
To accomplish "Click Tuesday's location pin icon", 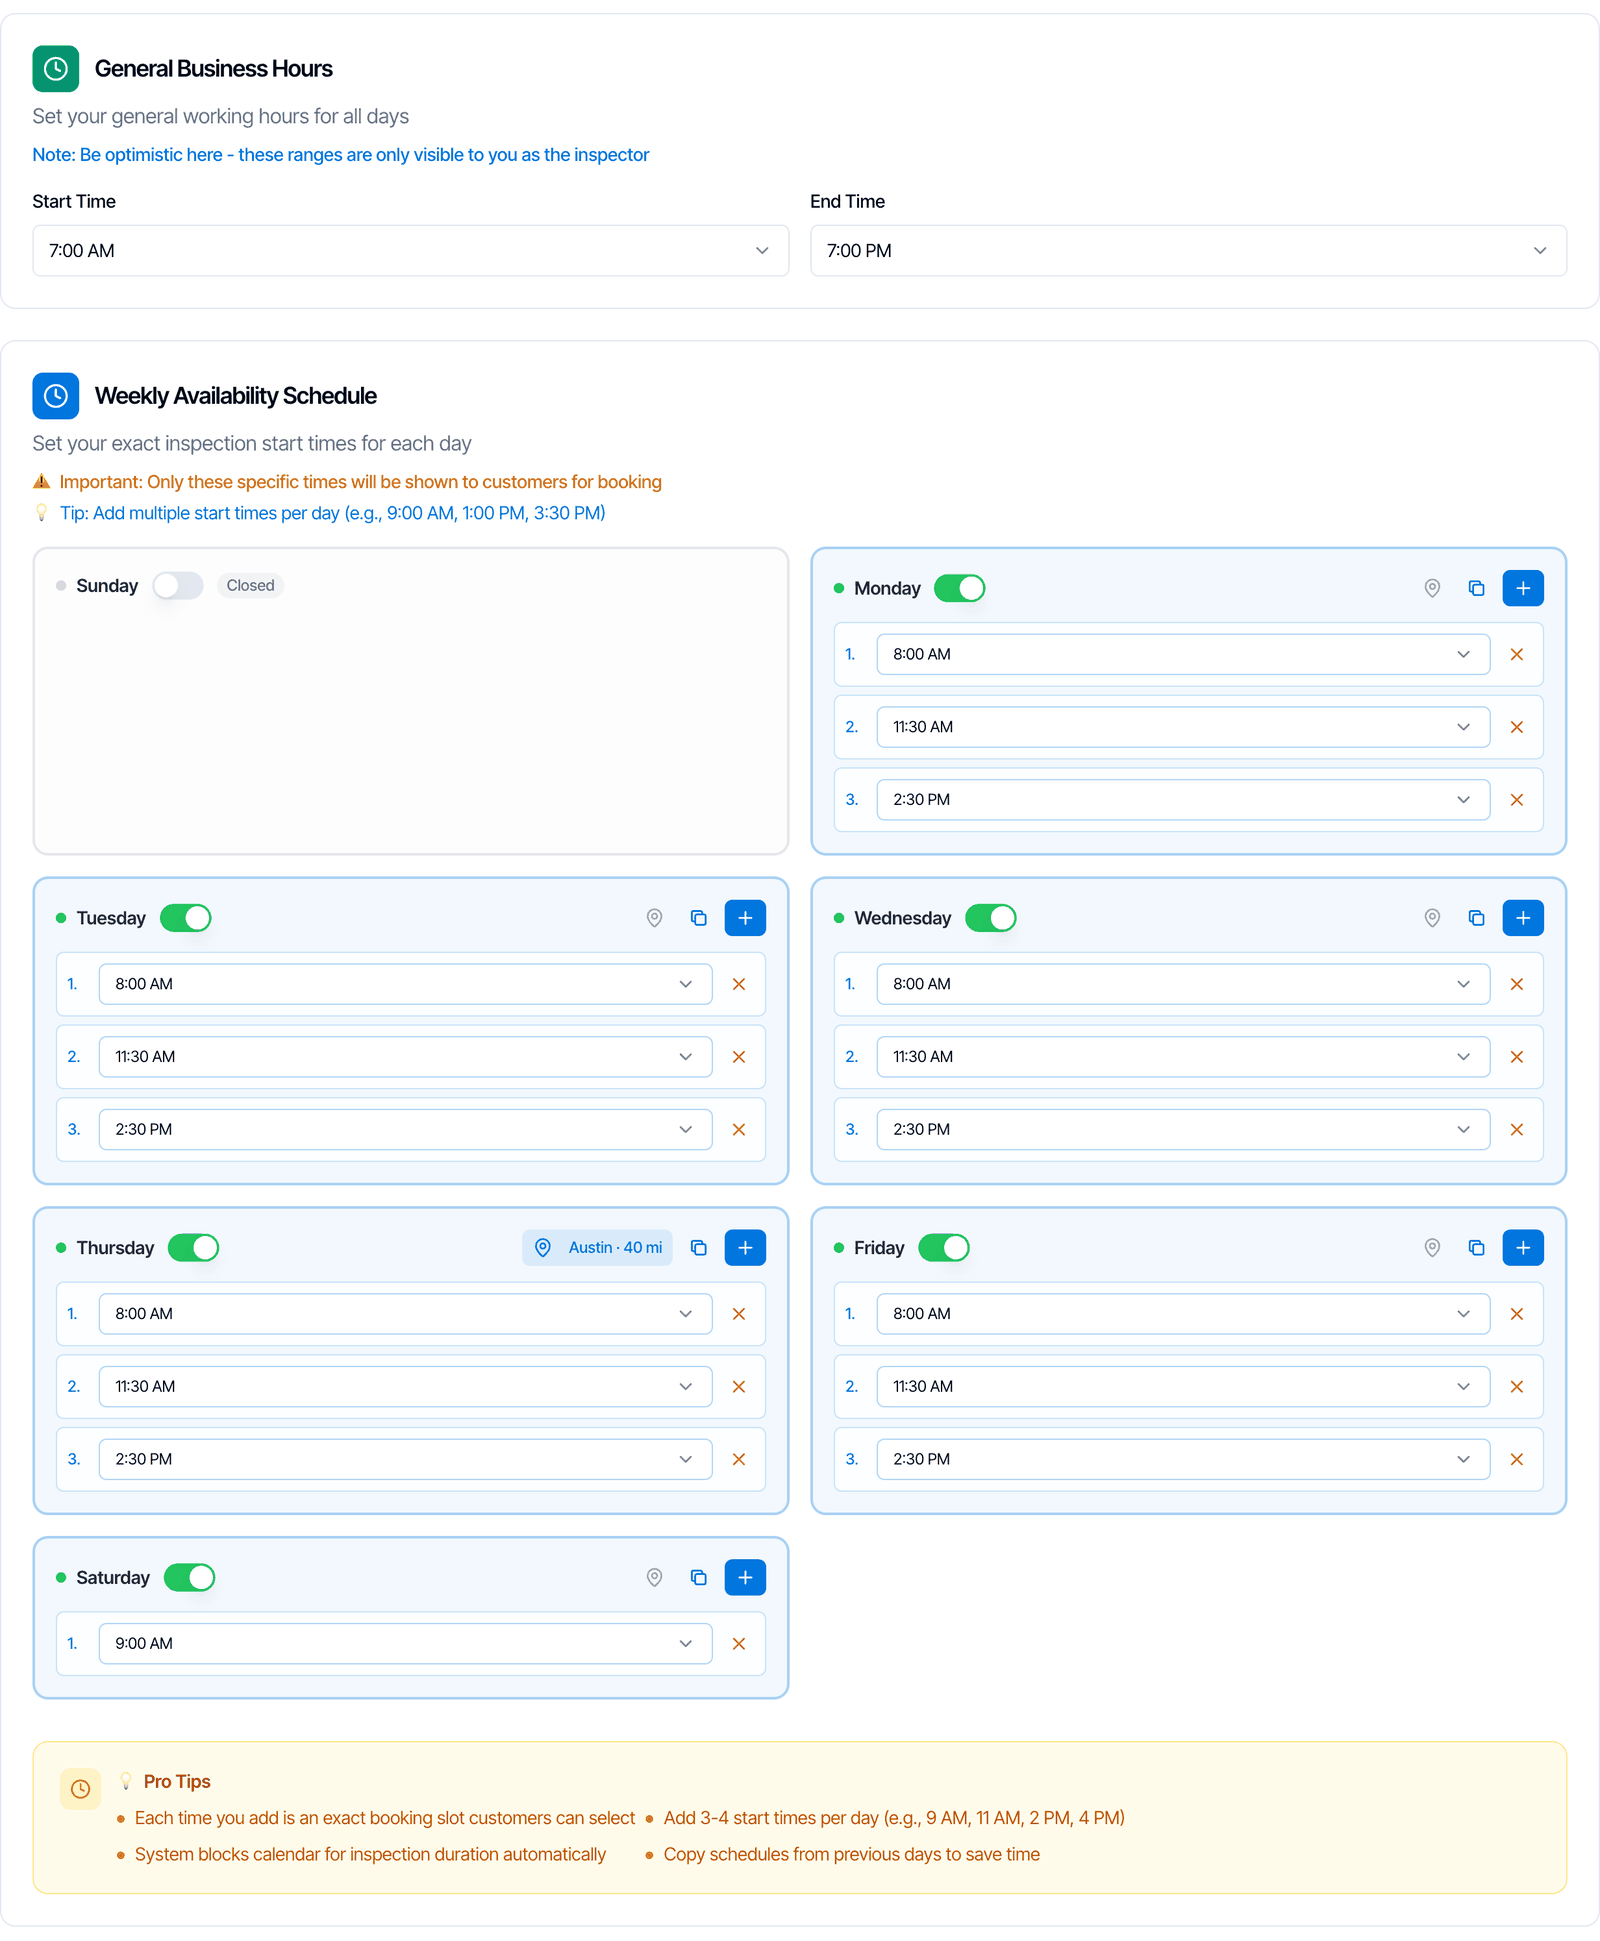I will tap(654, 918).
